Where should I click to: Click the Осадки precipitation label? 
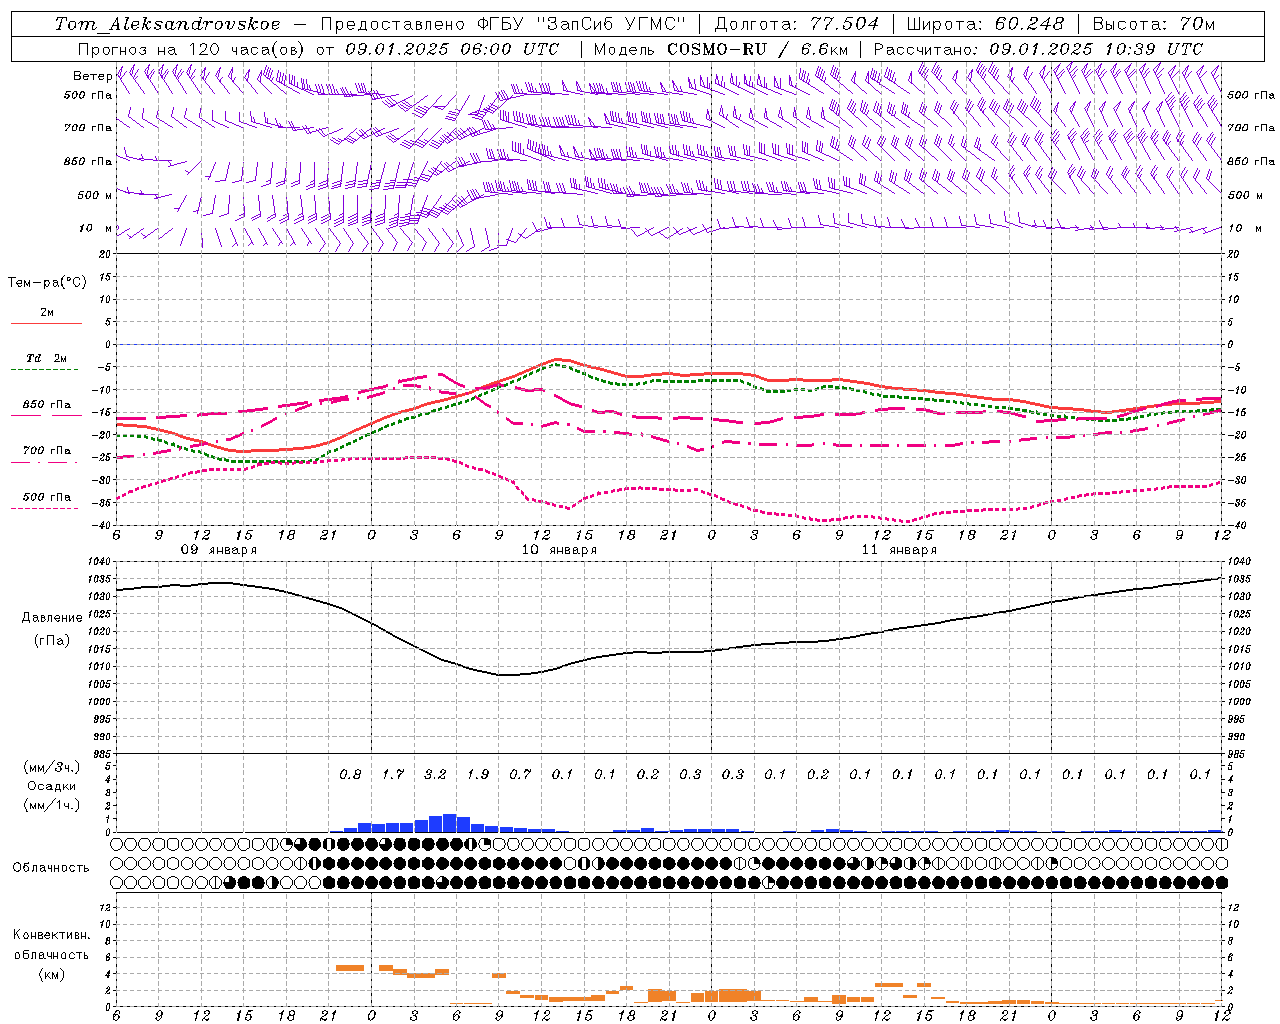51,787
